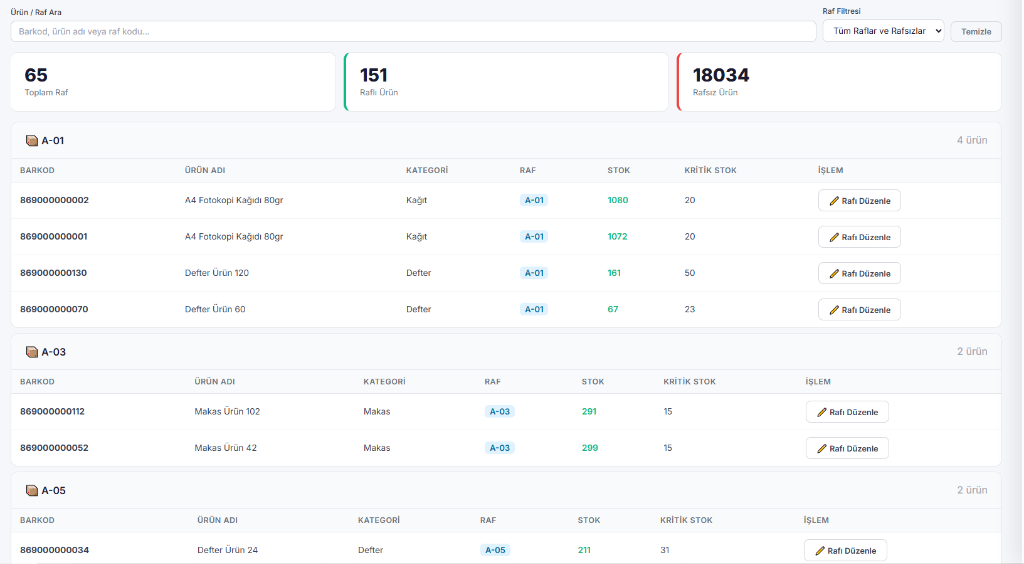Select the Toplam Raf summary card
This screenshot has width=1024, height=564.
point(173,82)
